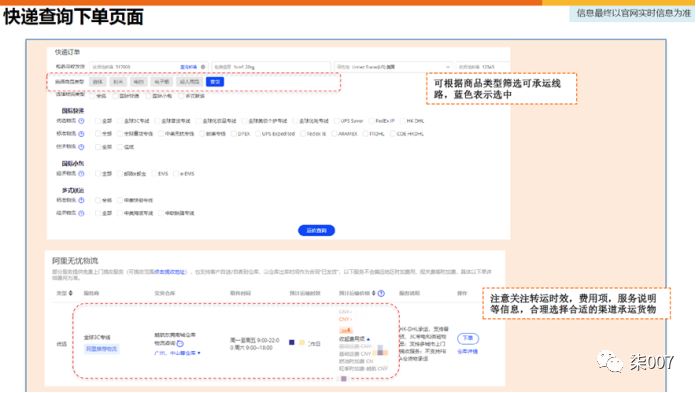This screenshot has width=696, height=393.
Task: Open the 仓库详情 link
Action: tap(467, 351)
